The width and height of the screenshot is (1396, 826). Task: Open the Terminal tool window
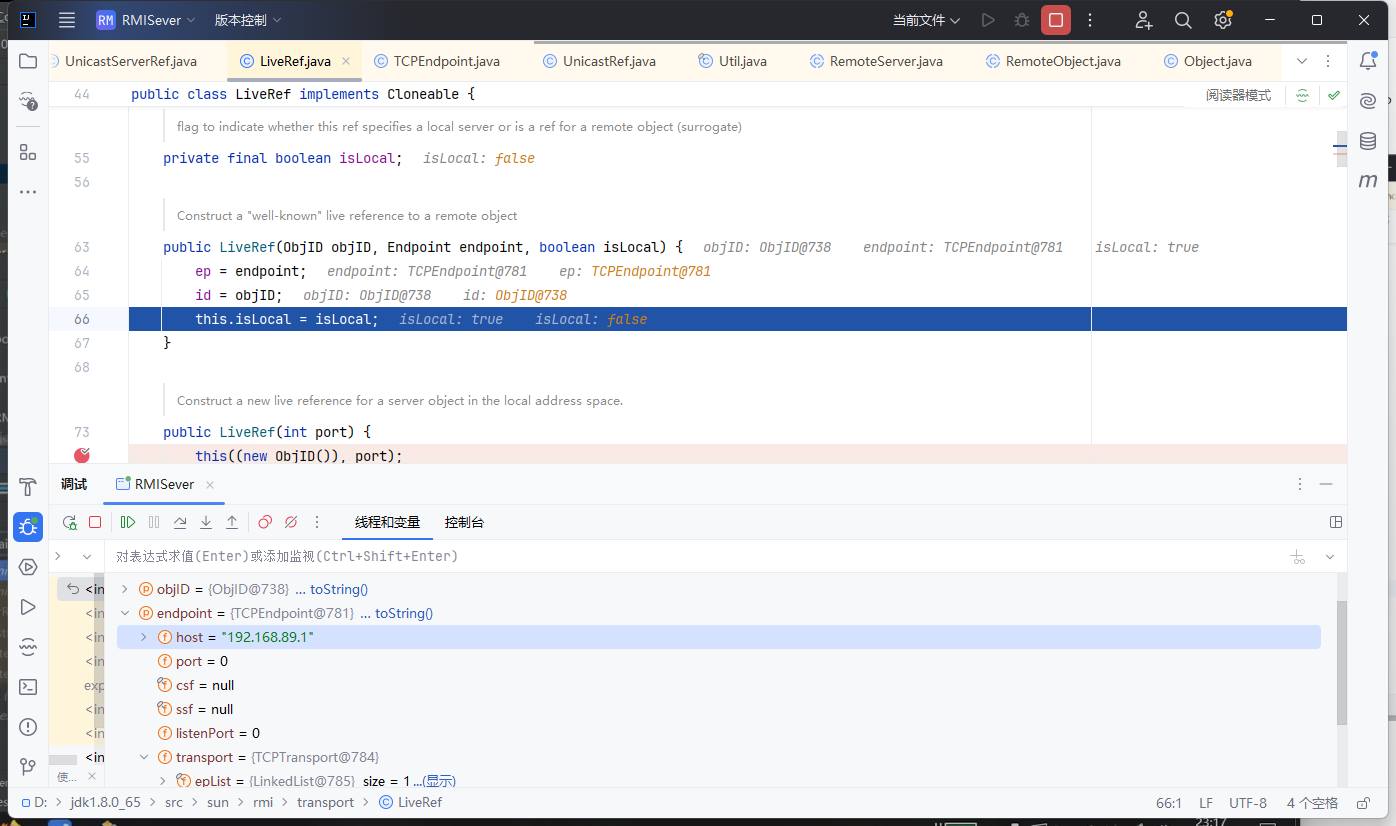pyautogui.click(x=28, y=687)
